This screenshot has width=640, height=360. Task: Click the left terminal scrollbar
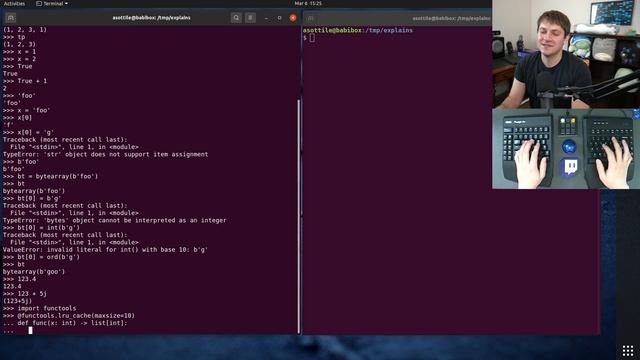[x=298, y=216]
